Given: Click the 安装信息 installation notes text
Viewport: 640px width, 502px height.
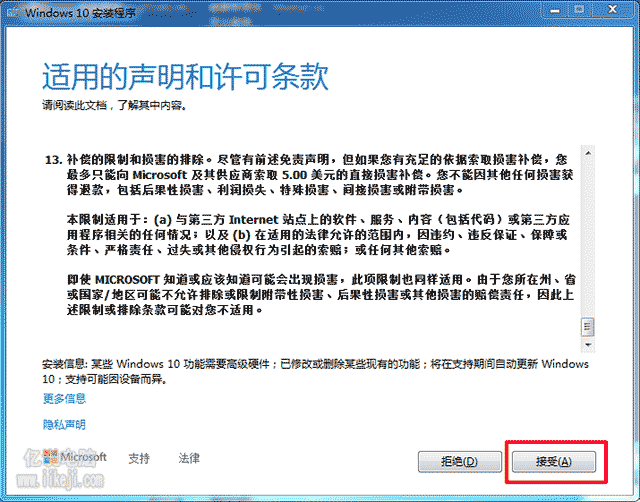Looking at the screenshot, I should tap(315, 371).
